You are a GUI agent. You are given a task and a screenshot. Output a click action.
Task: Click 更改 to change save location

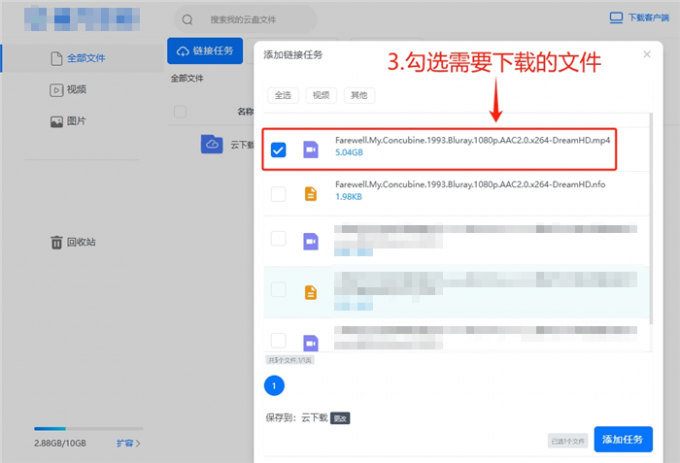click(340, 418)
